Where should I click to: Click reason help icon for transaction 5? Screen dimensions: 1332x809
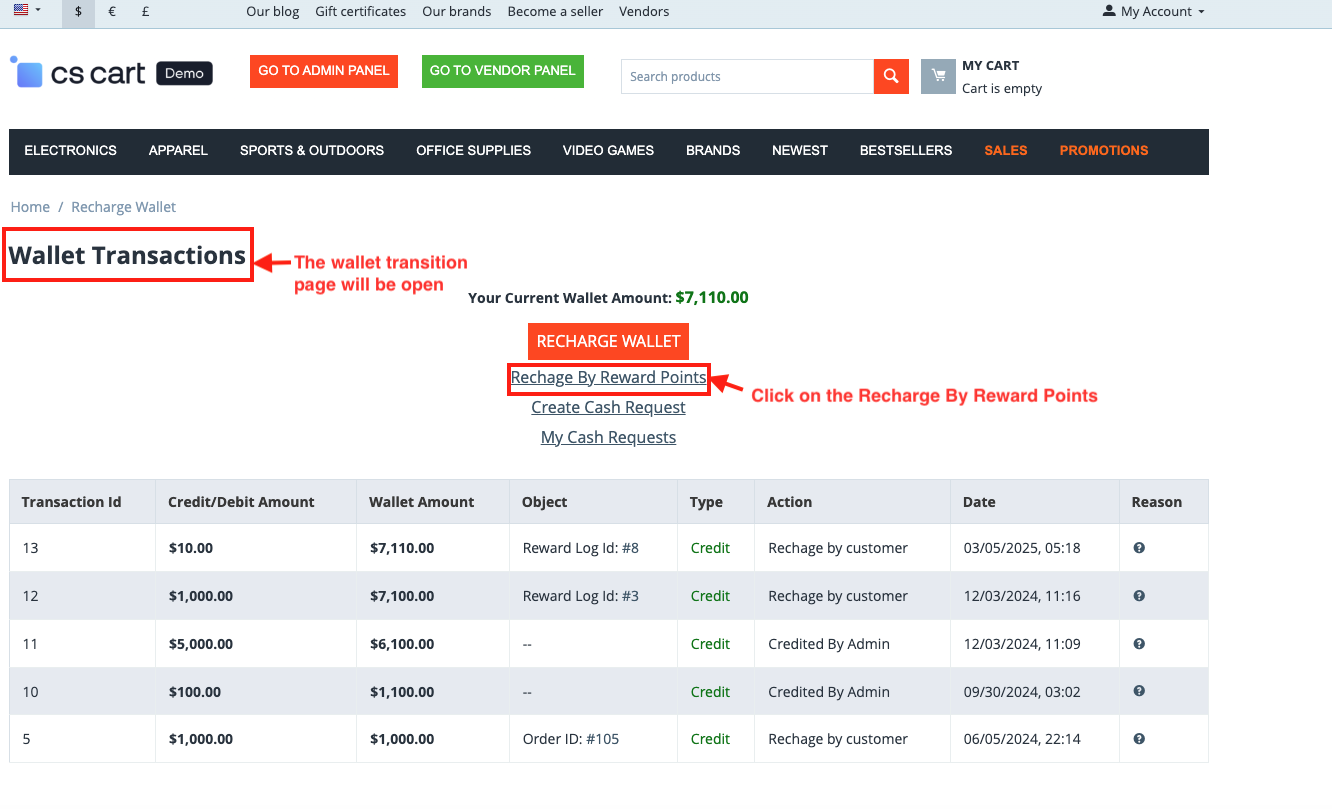click(x=1139, y=739)
